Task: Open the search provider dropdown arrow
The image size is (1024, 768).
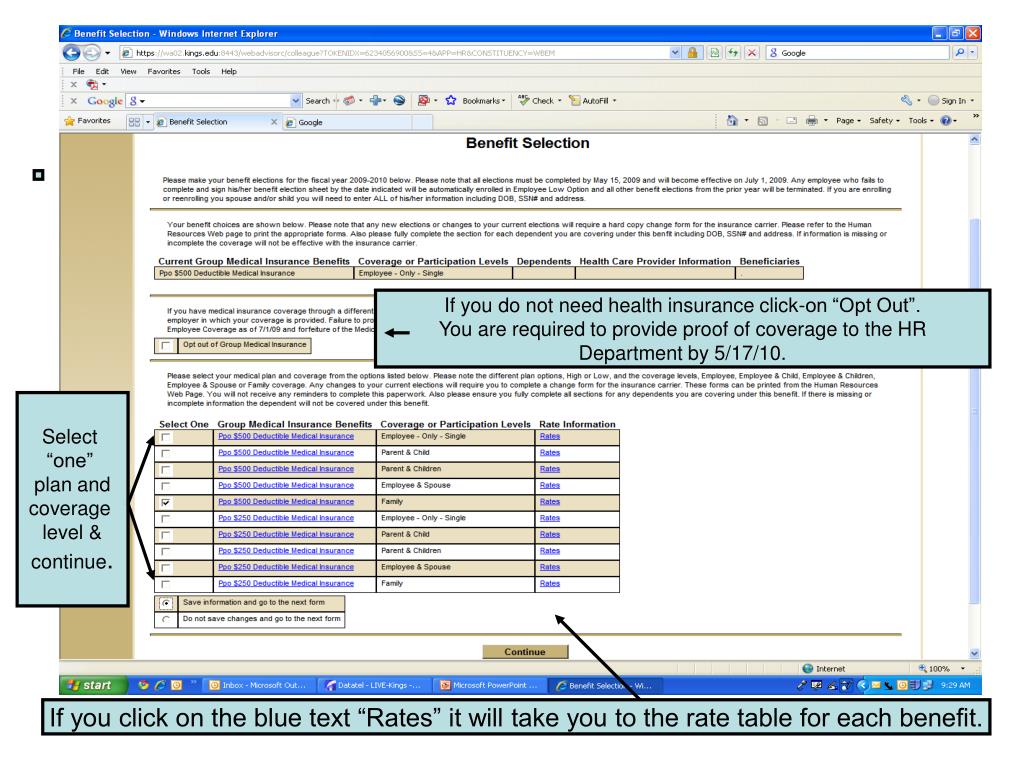Action: [x=972, y=53]
